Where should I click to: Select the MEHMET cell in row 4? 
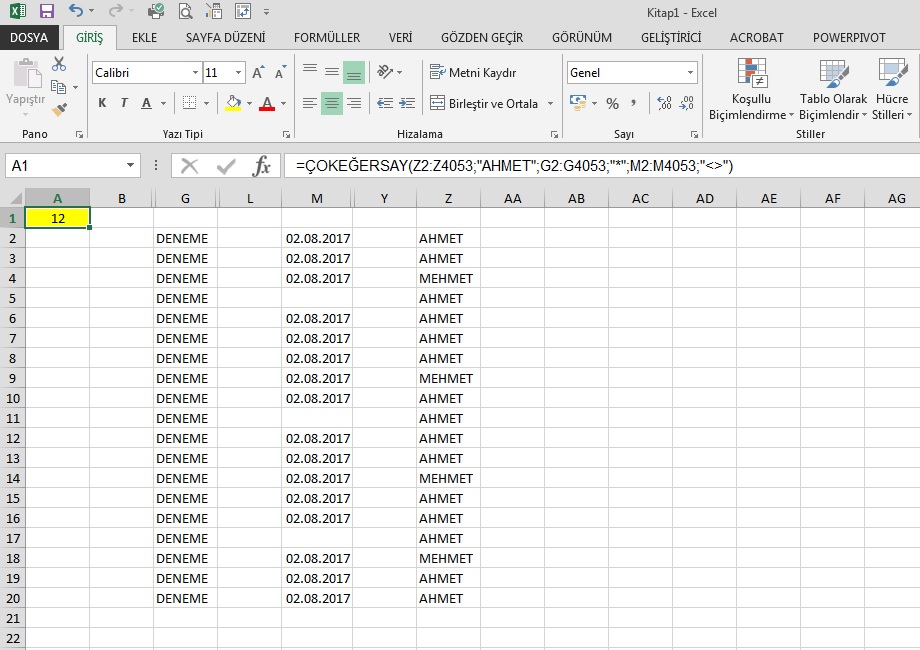click(x=446, y=278)
